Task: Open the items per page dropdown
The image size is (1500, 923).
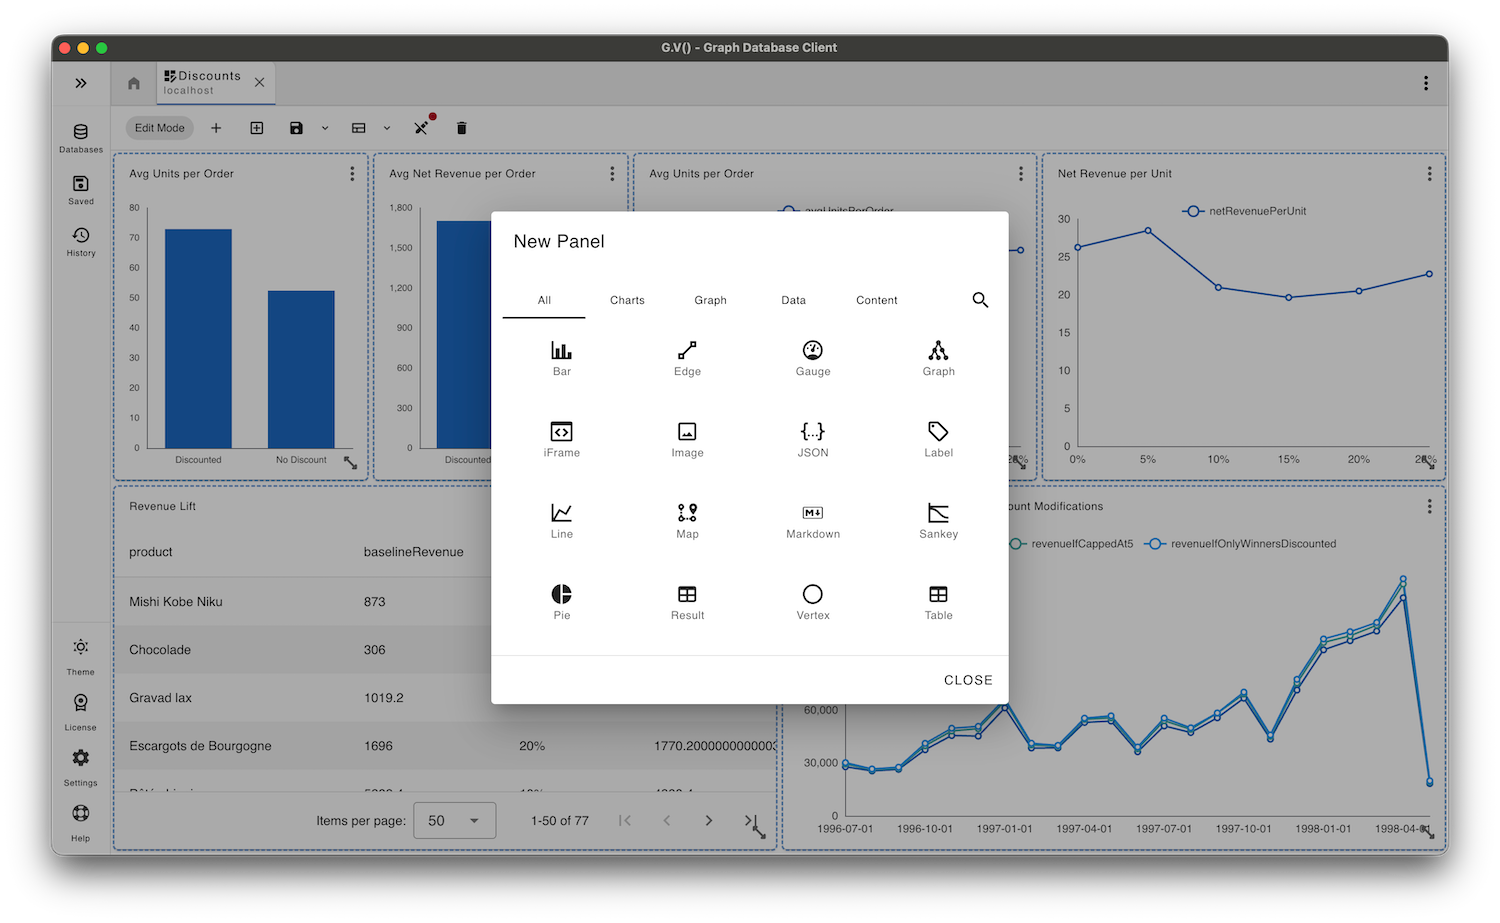Action: point(454,820)
